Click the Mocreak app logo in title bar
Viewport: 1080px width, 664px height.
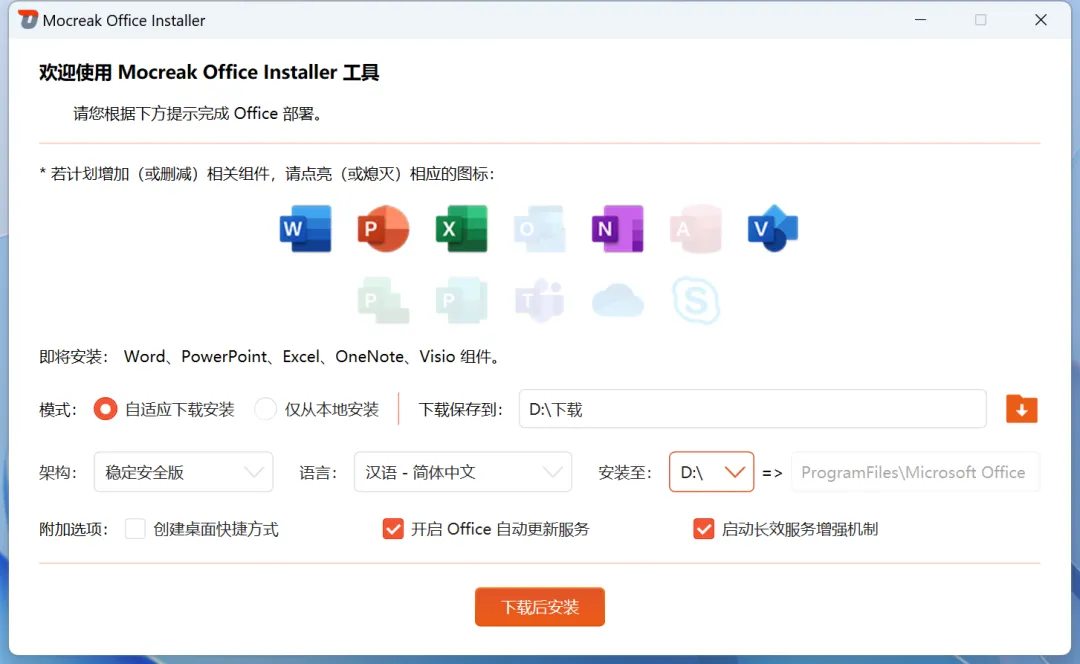(x=28, y=20)
